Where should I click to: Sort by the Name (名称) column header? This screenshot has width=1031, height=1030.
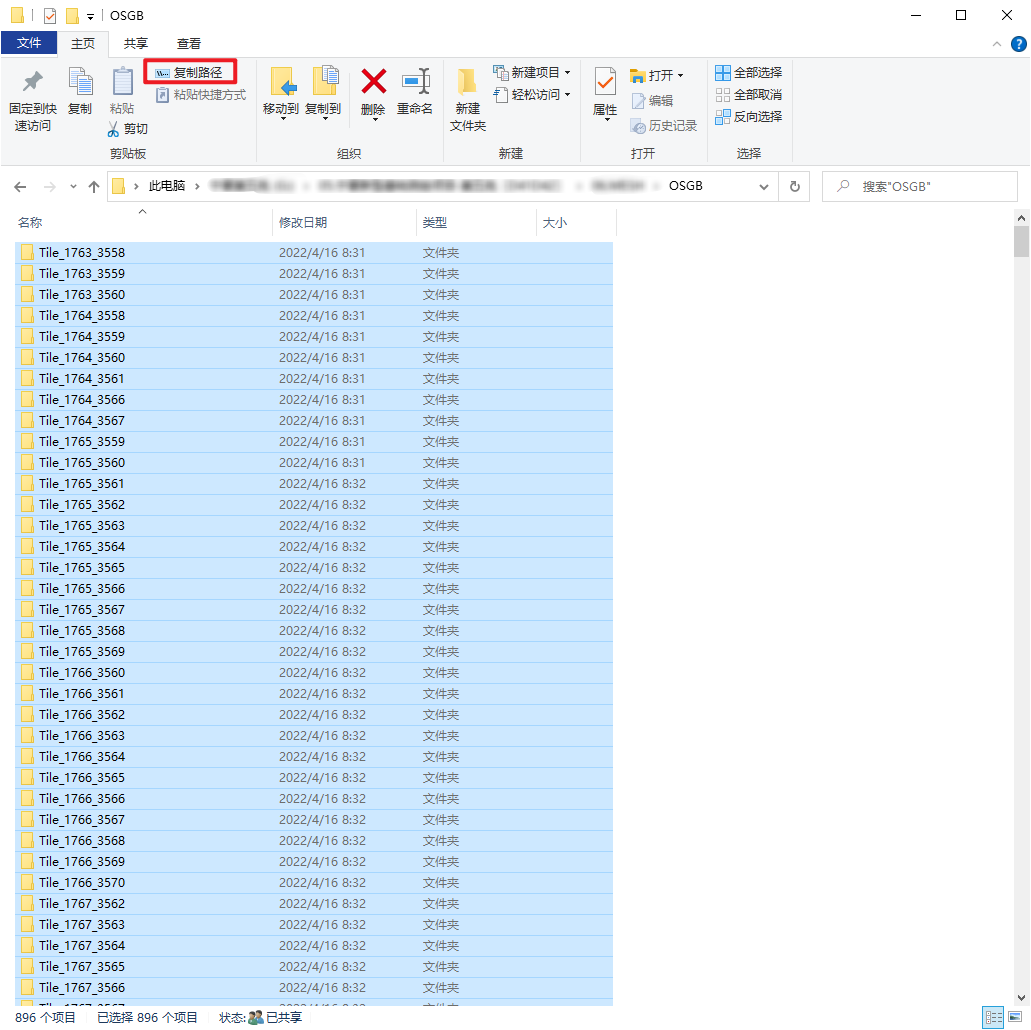143,222
